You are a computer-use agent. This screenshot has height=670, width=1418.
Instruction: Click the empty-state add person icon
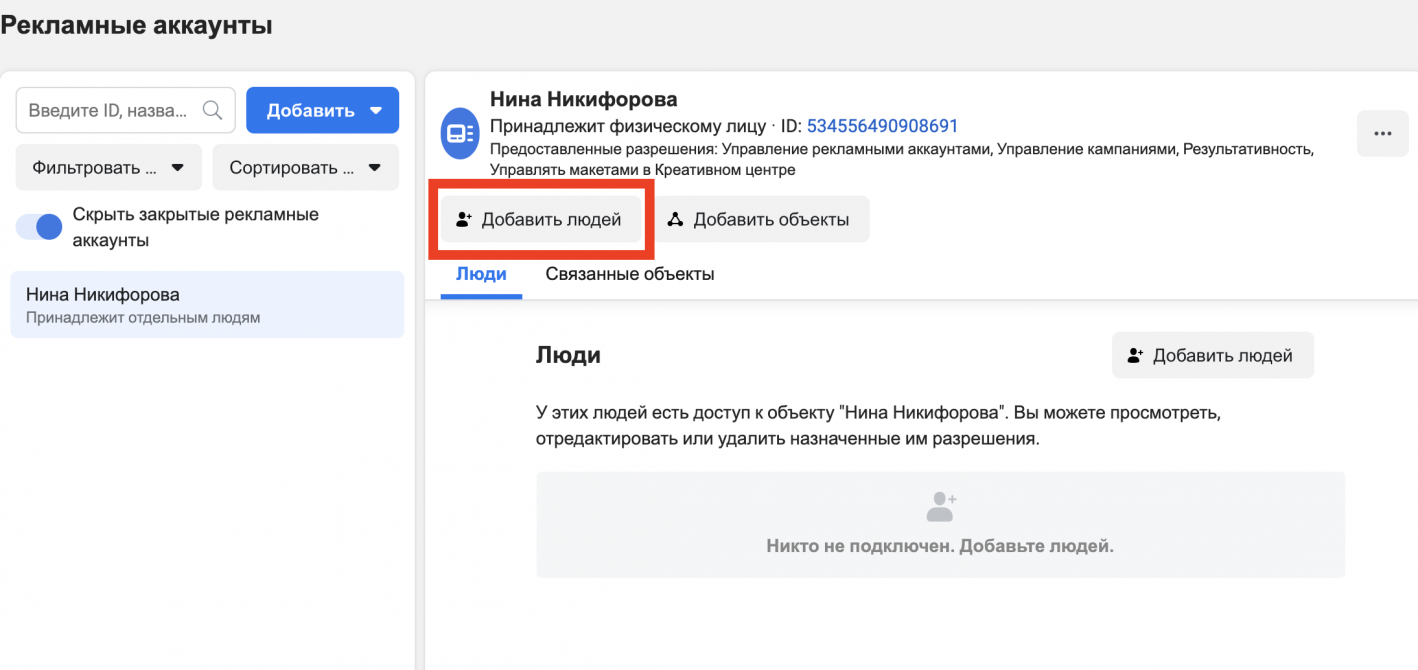pyautogui.click(x=941, y=507)
